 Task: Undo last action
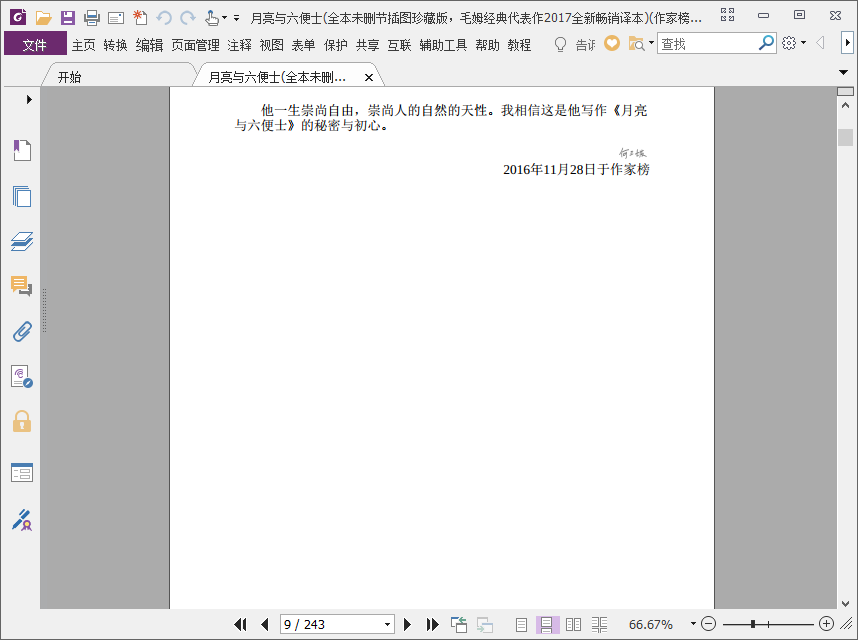[x=164, y=18]
